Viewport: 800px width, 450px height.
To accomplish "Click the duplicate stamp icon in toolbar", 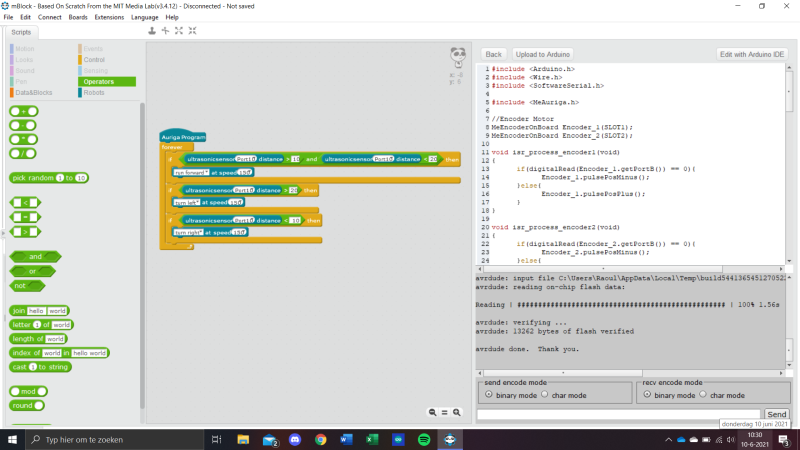I will (x=152, y=31).
